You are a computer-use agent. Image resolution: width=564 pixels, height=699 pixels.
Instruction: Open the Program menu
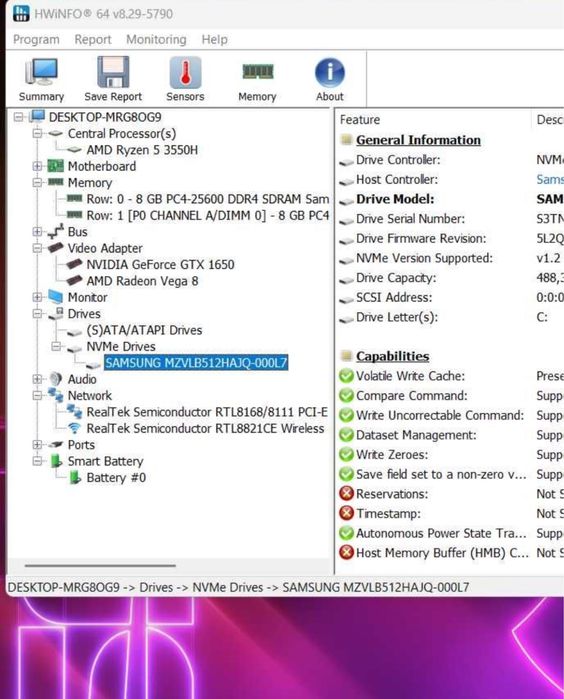click(36, 40)
